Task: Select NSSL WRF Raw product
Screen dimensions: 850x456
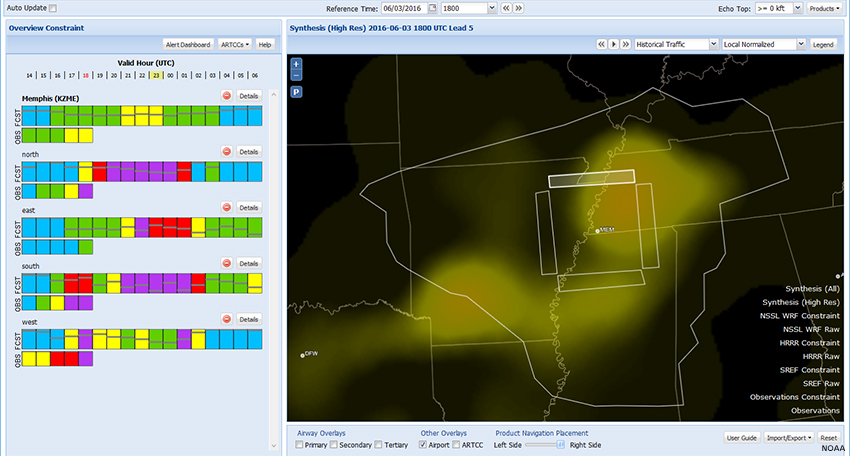Action: [811, 330]
